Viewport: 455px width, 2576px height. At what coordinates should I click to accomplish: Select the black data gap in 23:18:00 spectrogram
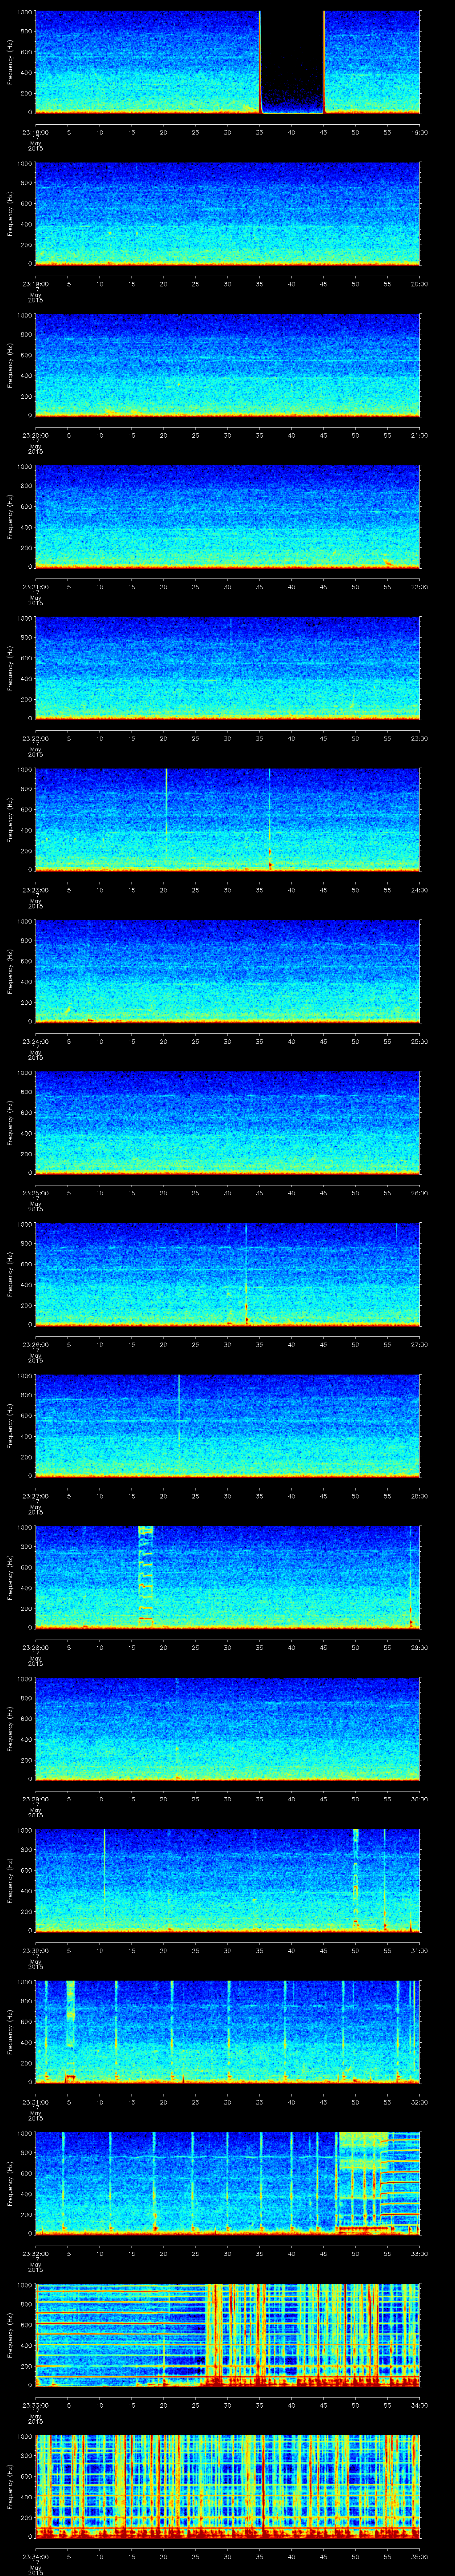click(x=292, y=62)
